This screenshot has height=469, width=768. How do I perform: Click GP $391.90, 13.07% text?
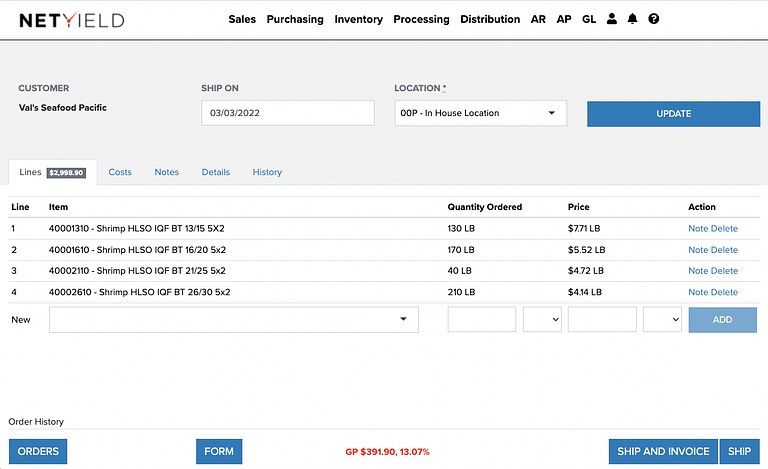[387, 452]
